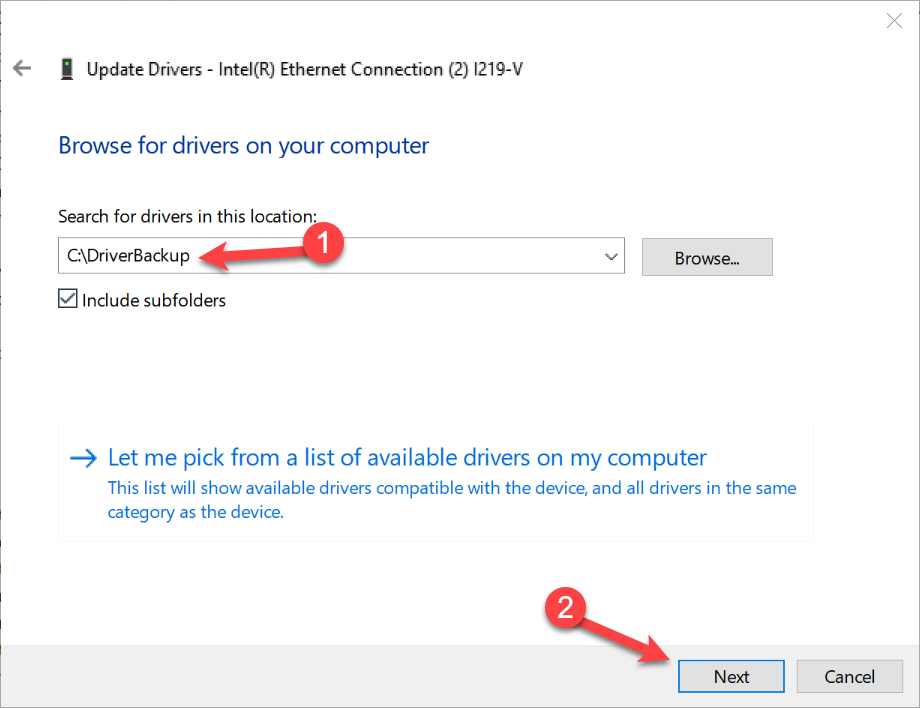Navigate back using the circled arrow
Viewport: 920px width, 708px height.
click(22, 68)
